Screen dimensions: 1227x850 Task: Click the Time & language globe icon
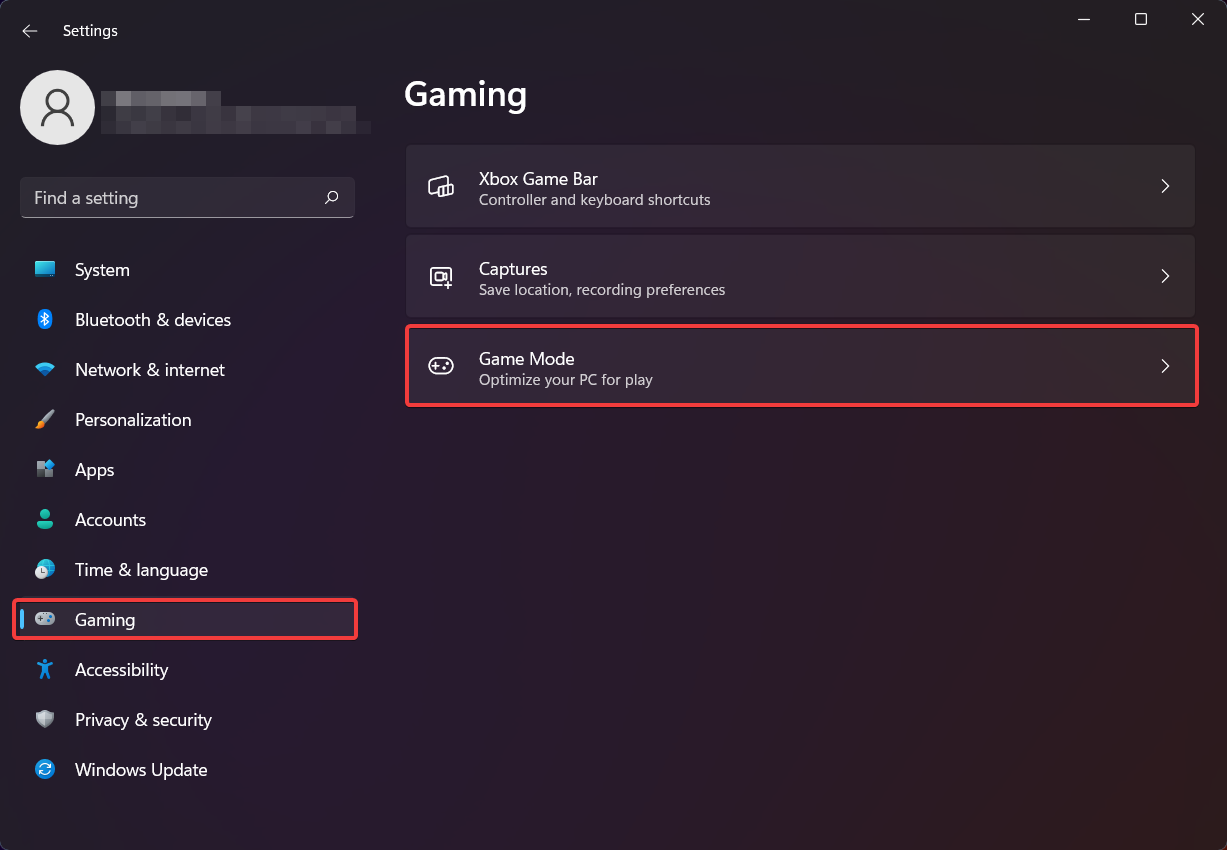coord(45,570)
